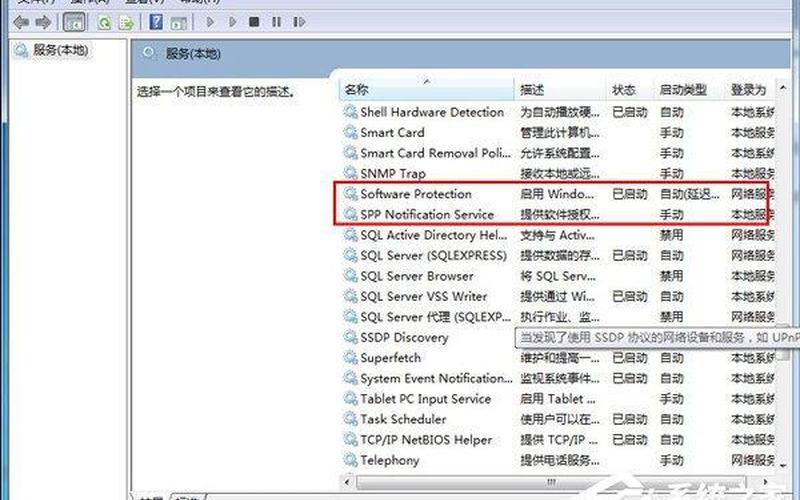Viewport: 800px width, 500px height.
Task: Click 支持与 Activ... description text
Action: [x=557, y=235]
